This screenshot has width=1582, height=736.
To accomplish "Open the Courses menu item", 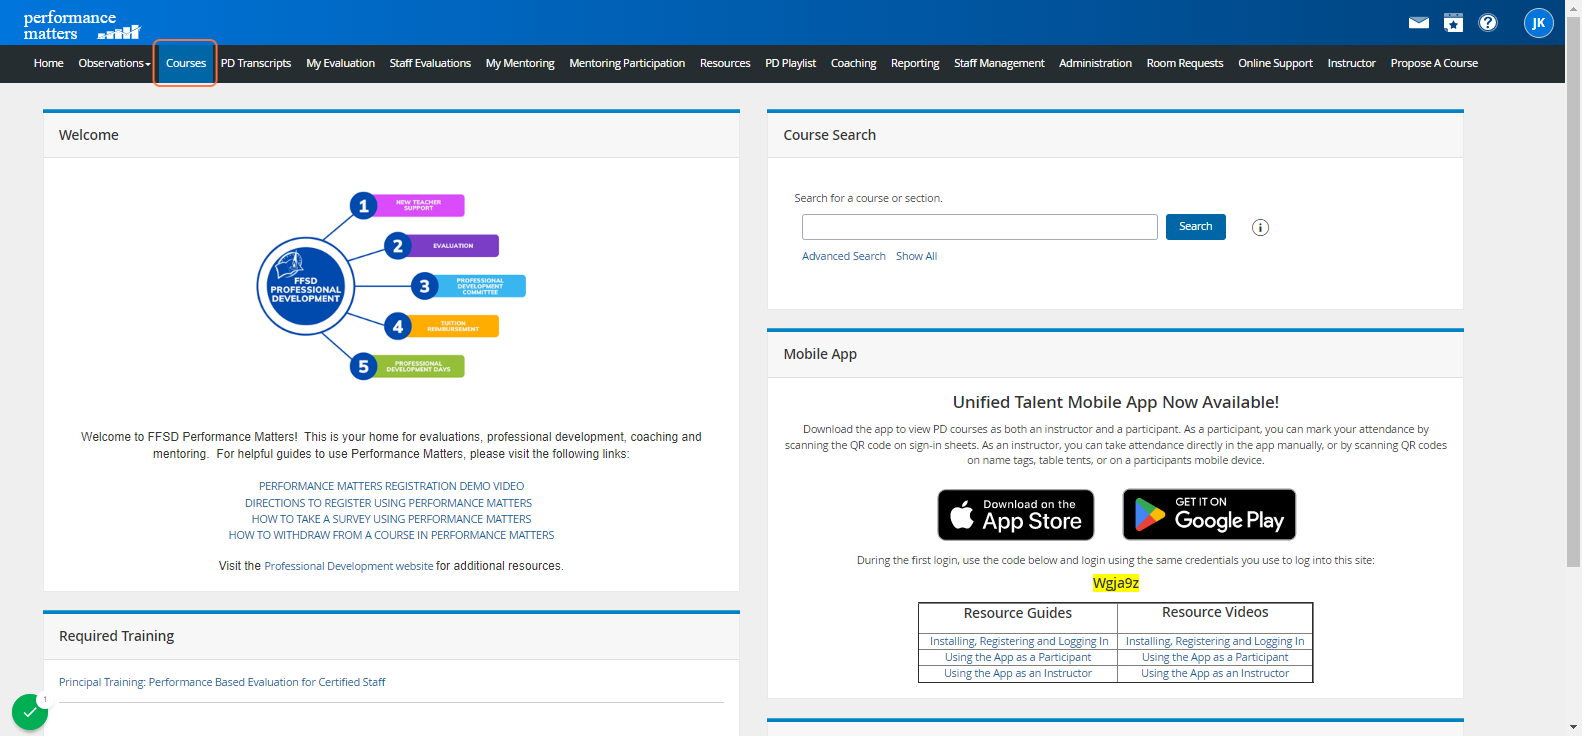I will (x=186, y=63).
